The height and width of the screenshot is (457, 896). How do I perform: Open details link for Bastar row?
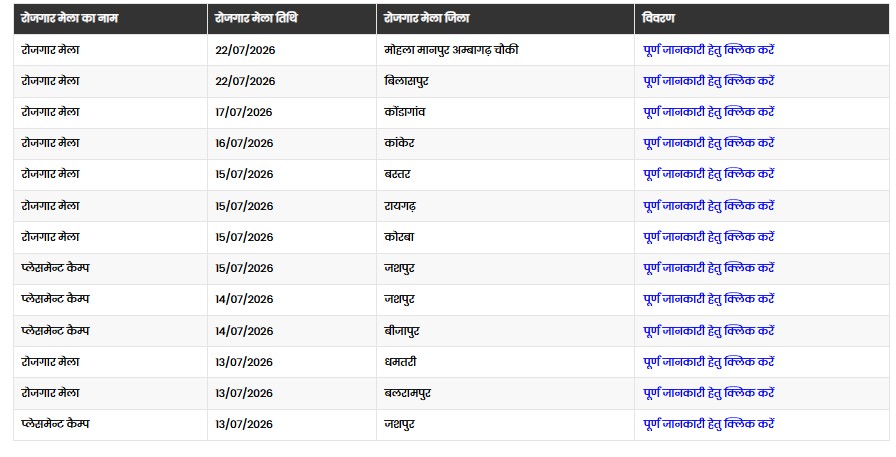point(709,174)
